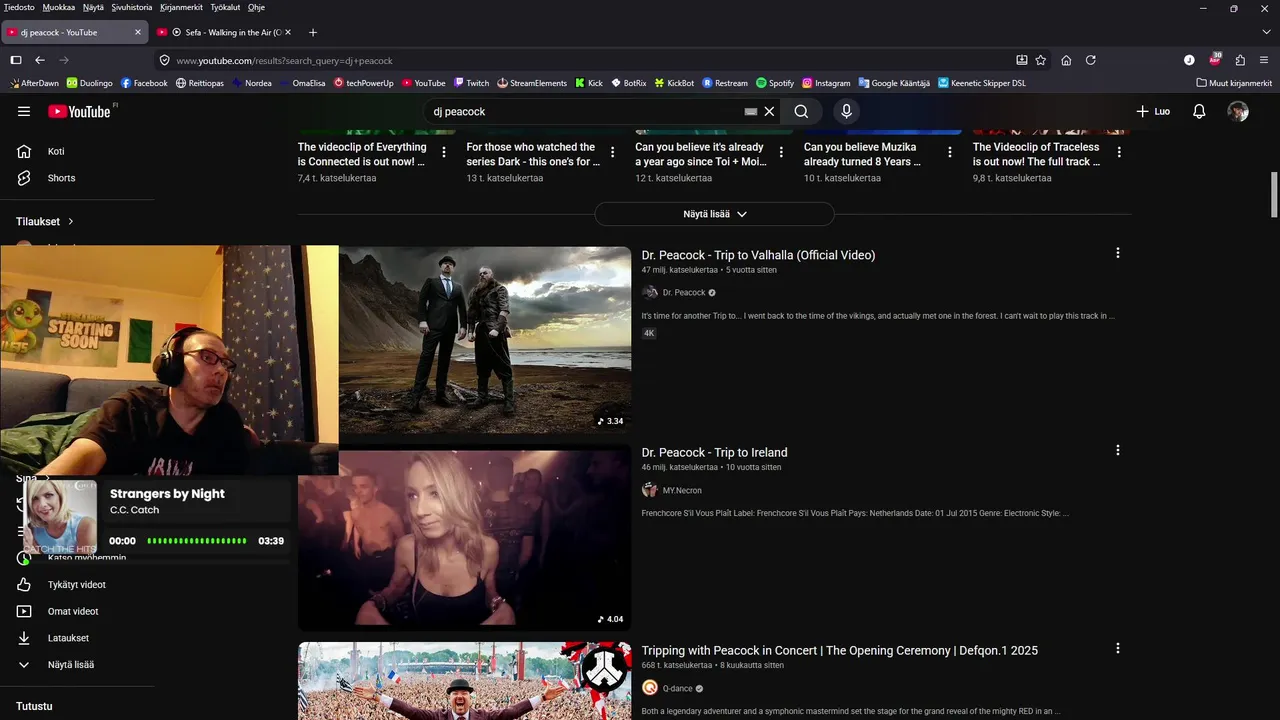Open the Dr. Peacock - Trip to Ireland title
The height and width of the screenshot is (720, 1280).
(x=714, y=453)
